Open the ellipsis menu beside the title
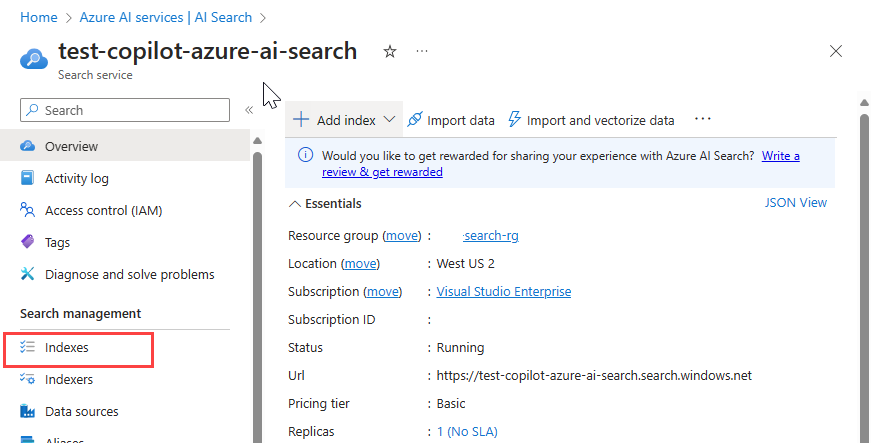 coord(422,51)
